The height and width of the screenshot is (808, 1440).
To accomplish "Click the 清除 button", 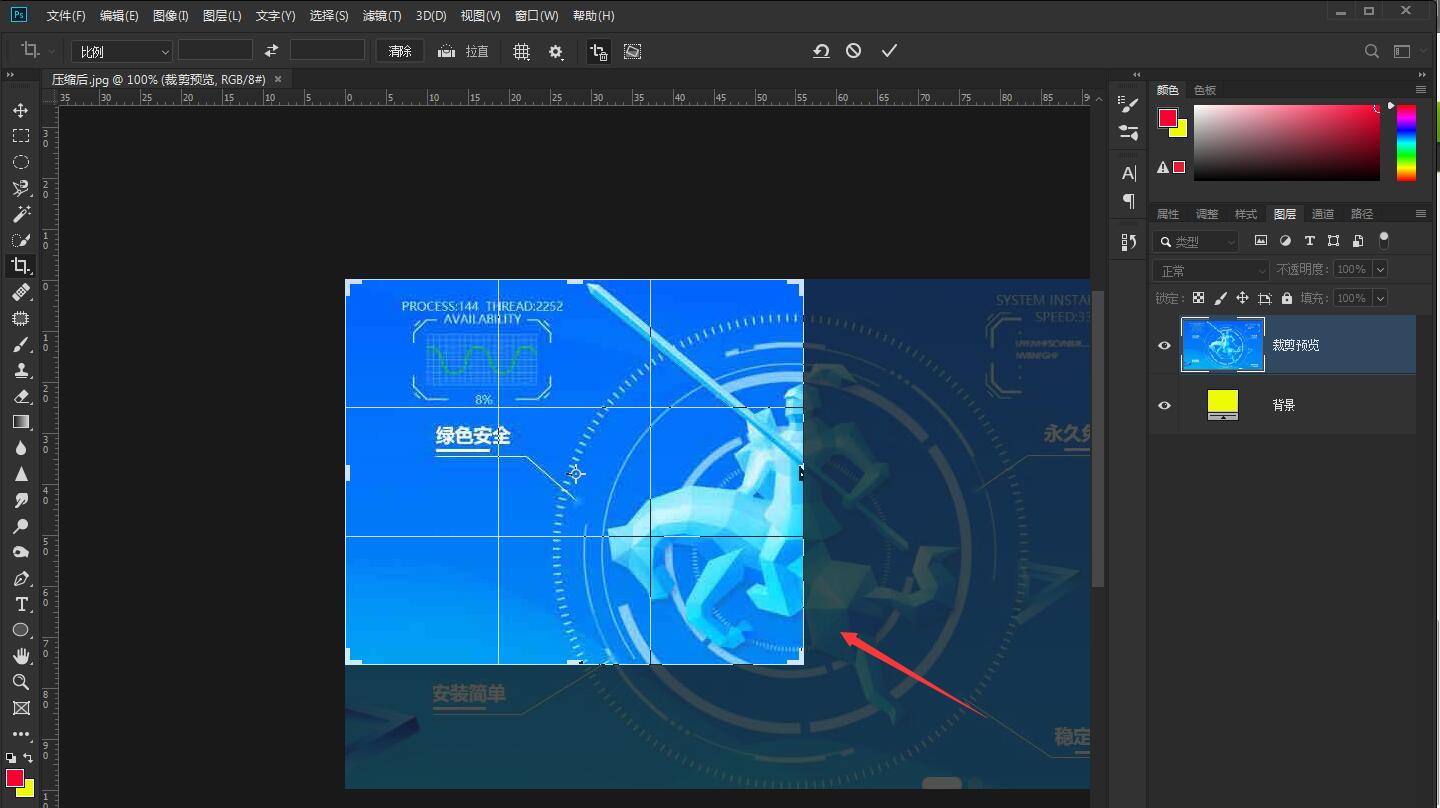I will coord(400,51).
